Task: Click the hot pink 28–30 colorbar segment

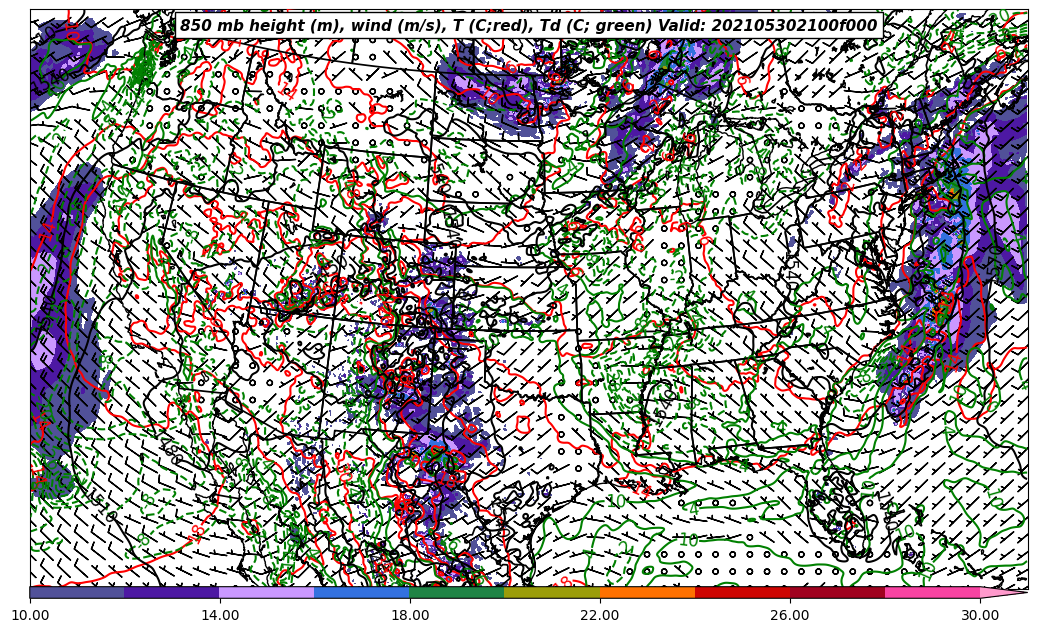Action: pyautogui.click(x=932, y=592)
